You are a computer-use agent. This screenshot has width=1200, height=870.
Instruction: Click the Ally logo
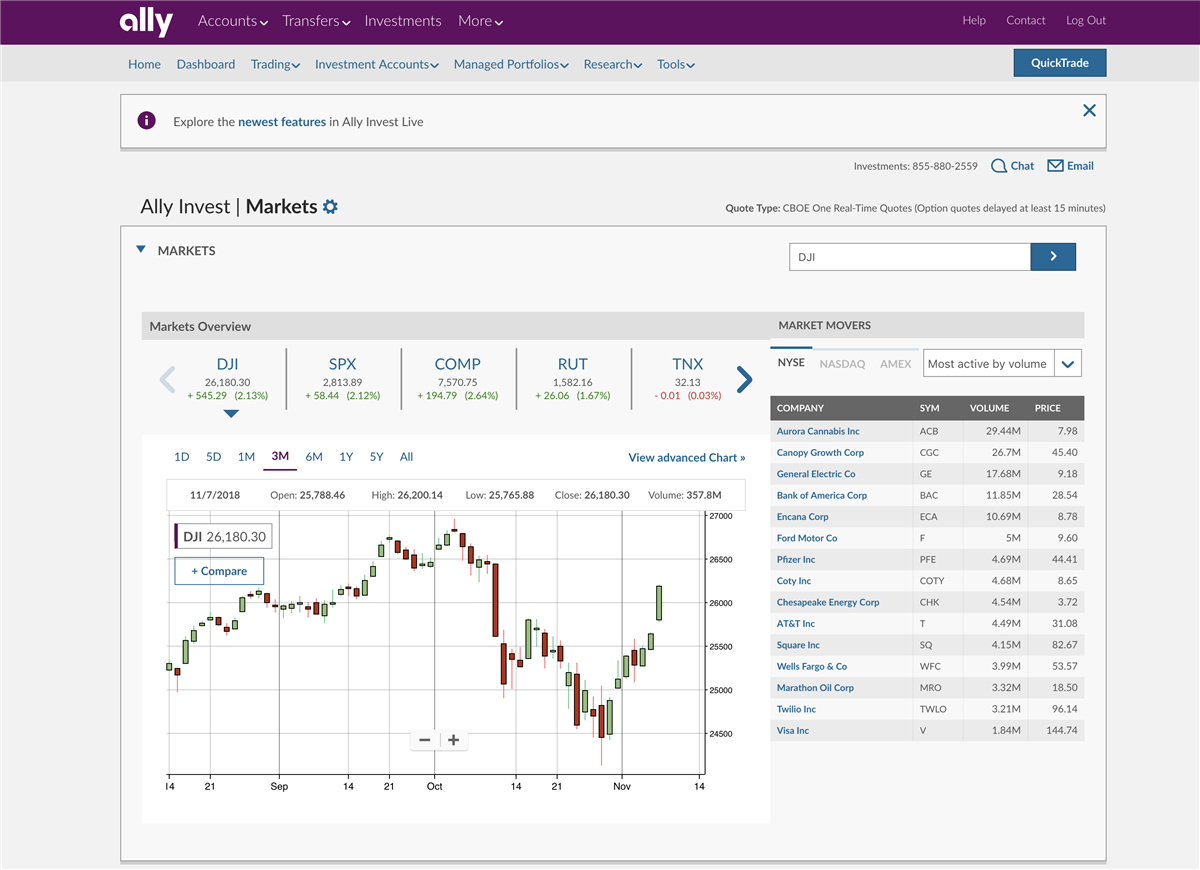pyautogui.click(x=146, y=21)
